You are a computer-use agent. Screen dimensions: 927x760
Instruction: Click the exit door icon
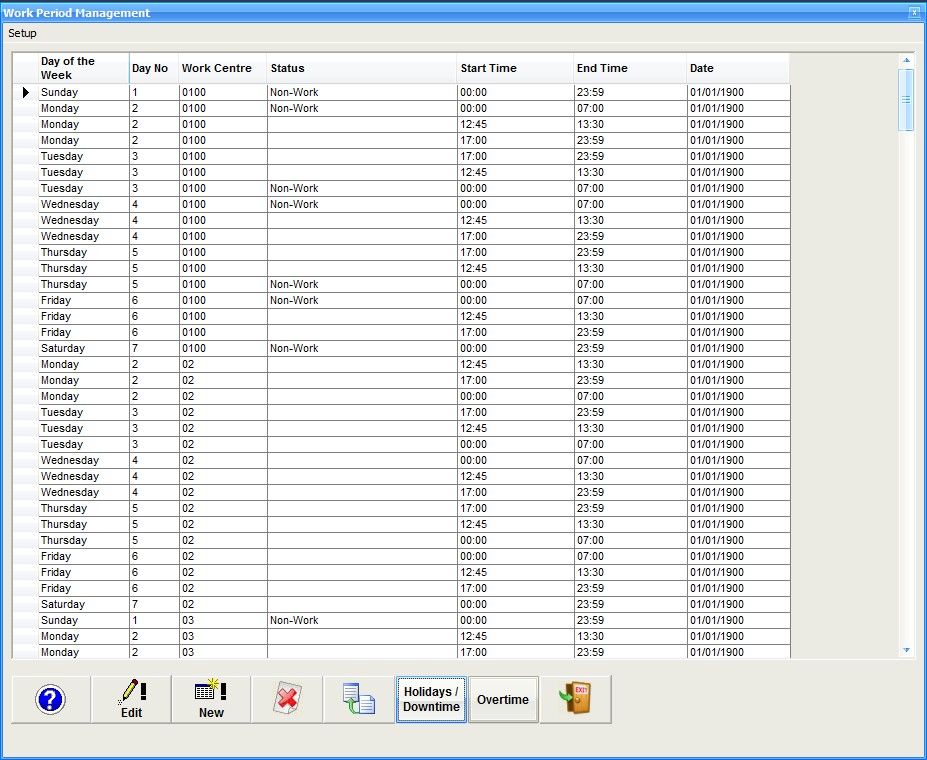(575, 699)
